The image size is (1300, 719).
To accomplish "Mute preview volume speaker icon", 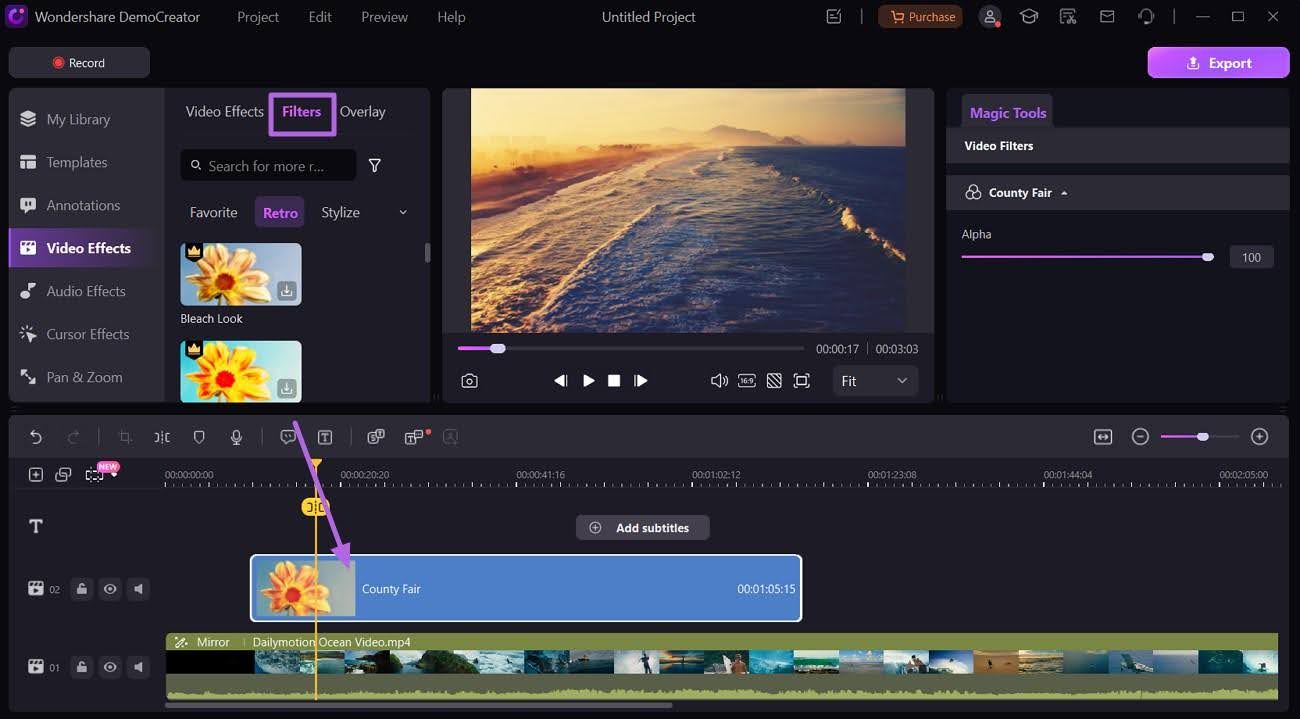I will tap(719, 381).
